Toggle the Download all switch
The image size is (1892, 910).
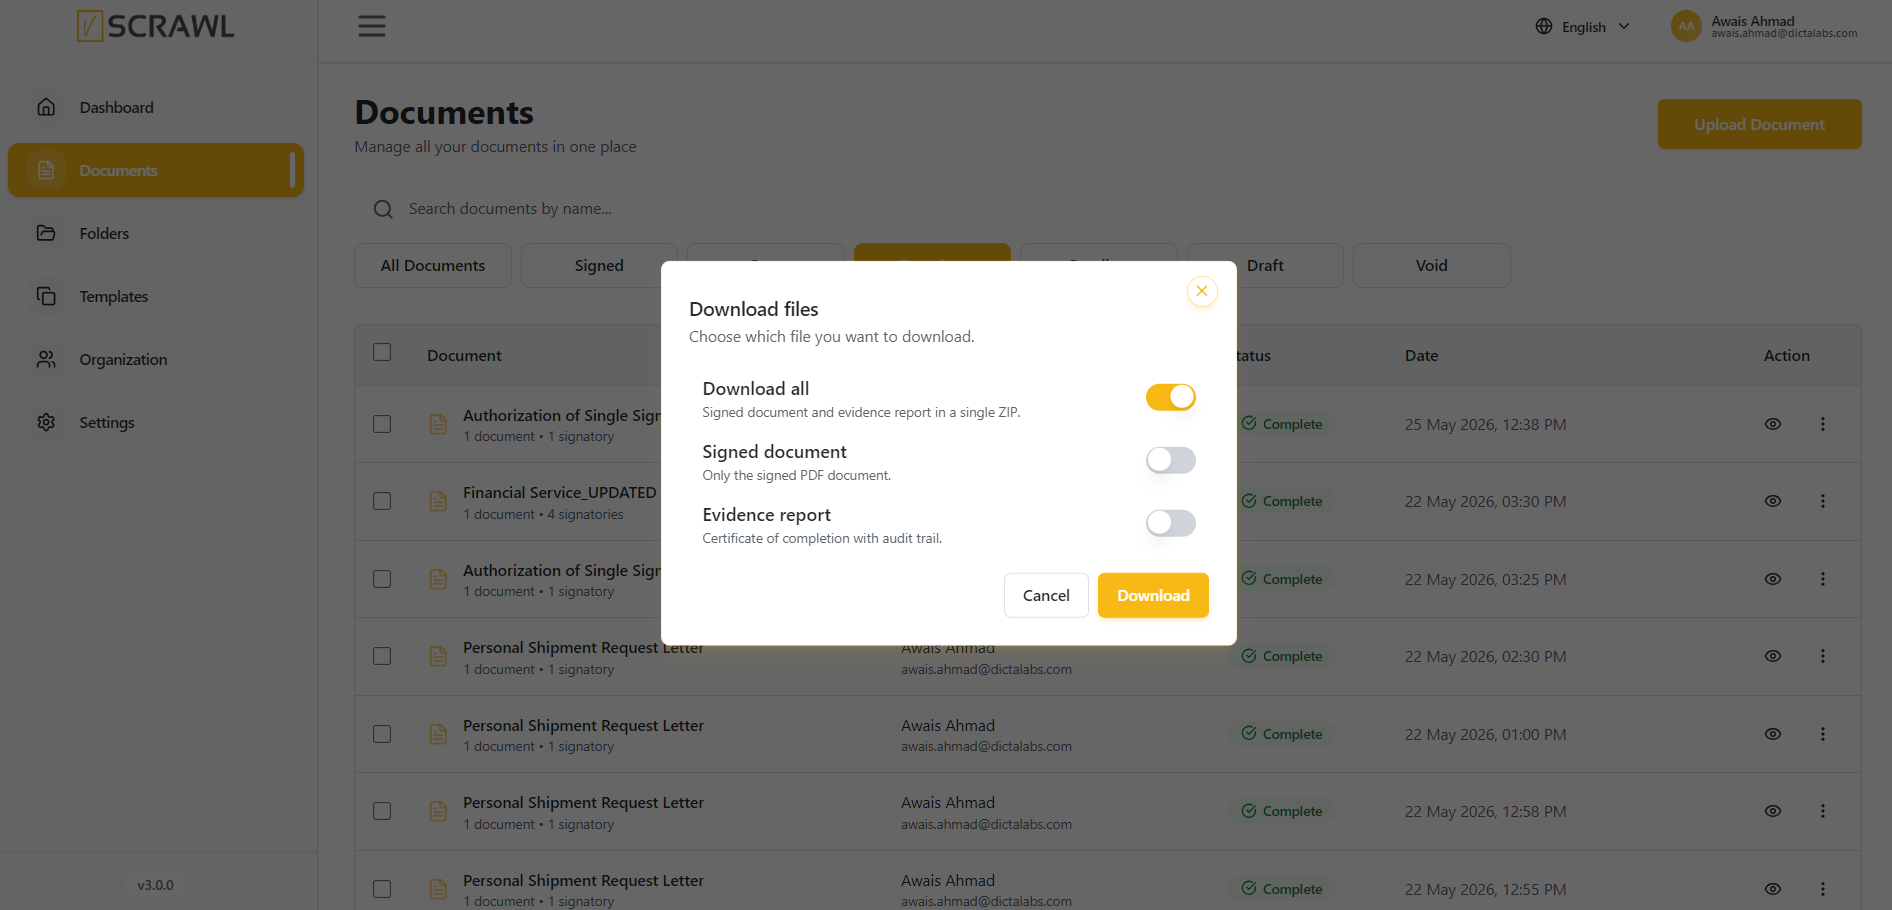[x=1170, y=397]
